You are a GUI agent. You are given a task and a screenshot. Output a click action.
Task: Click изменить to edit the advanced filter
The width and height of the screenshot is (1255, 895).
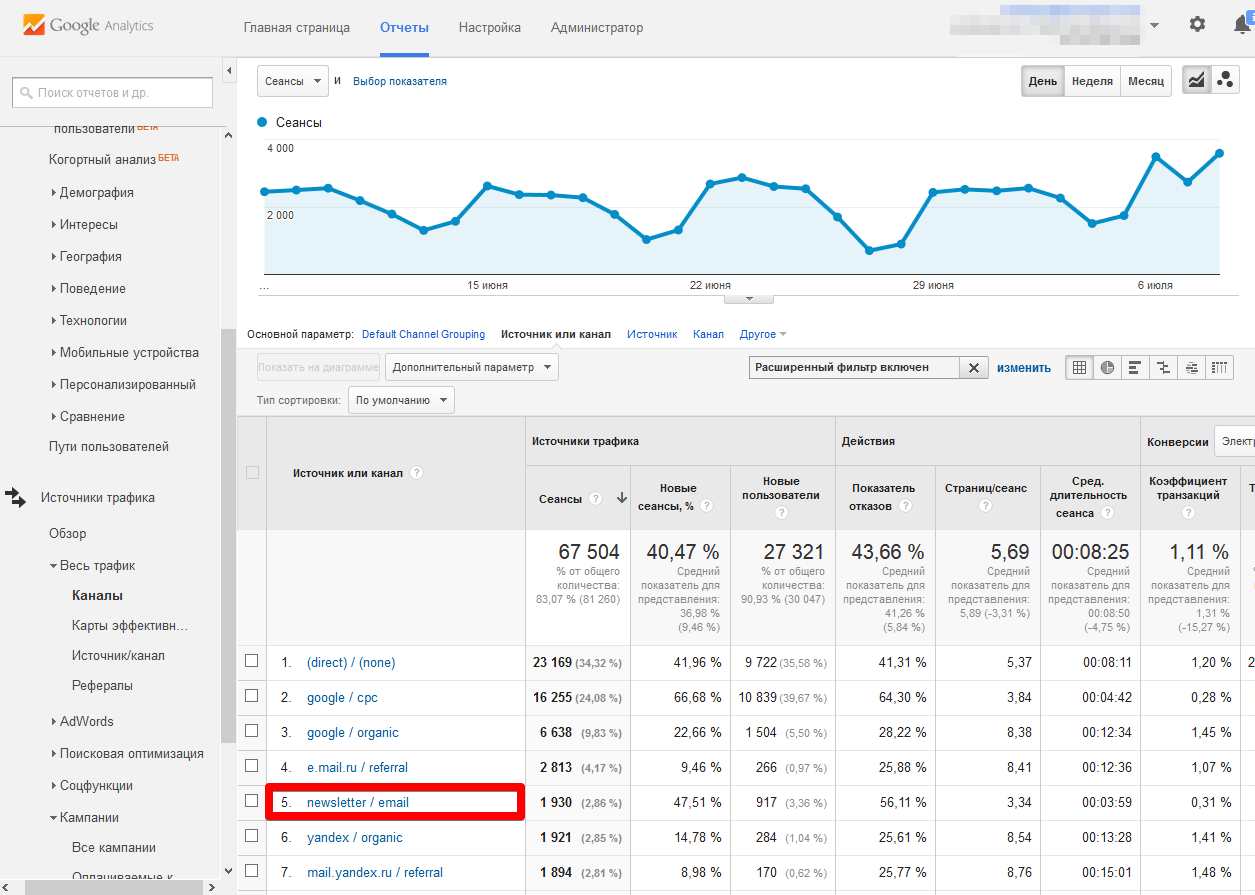point(1024,367)
